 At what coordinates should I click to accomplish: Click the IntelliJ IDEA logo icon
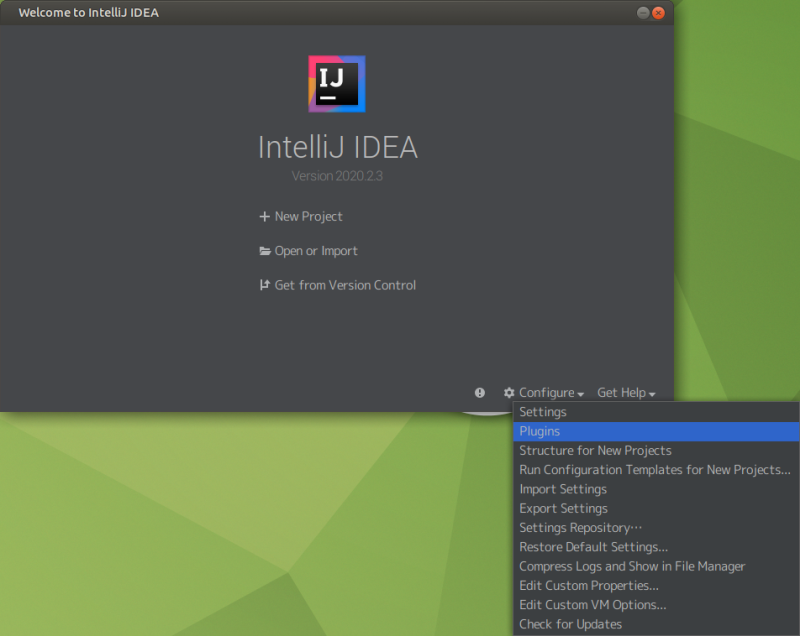[x=337, y=84]
